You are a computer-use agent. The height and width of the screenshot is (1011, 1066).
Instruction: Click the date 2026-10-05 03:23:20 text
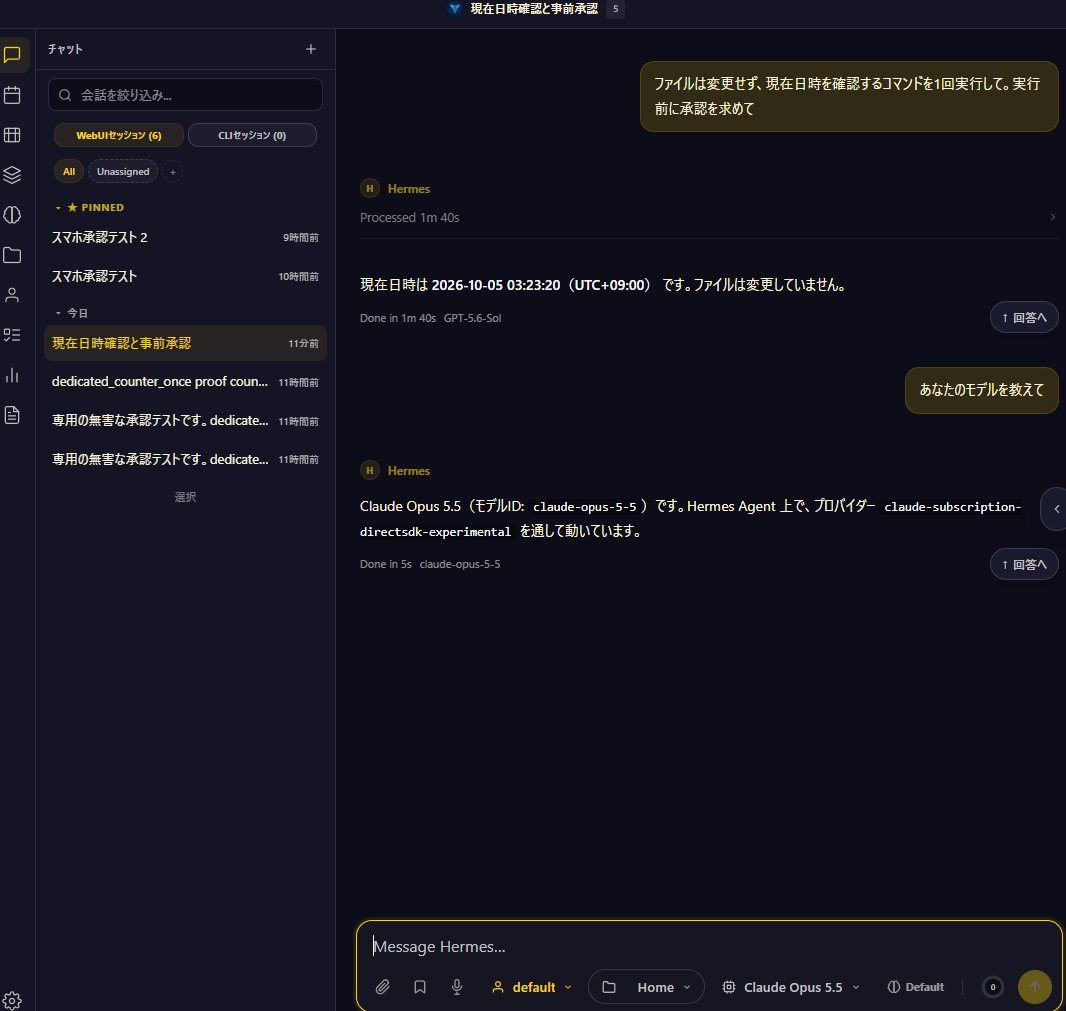coord(496,285)
